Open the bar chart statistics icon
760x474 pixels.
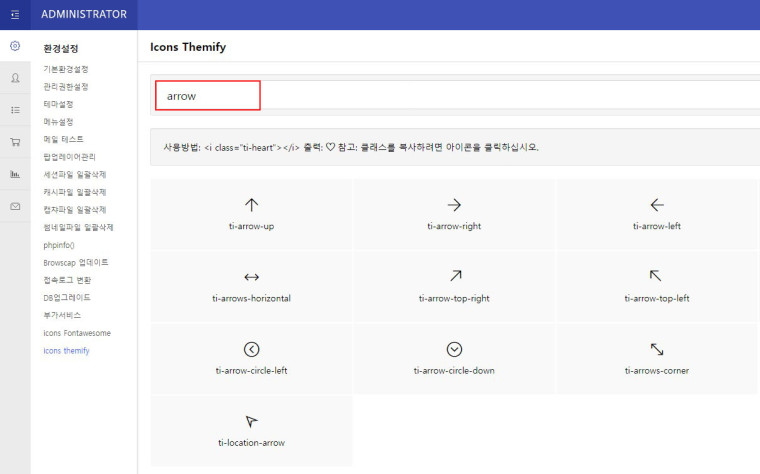tap(15, 174)
